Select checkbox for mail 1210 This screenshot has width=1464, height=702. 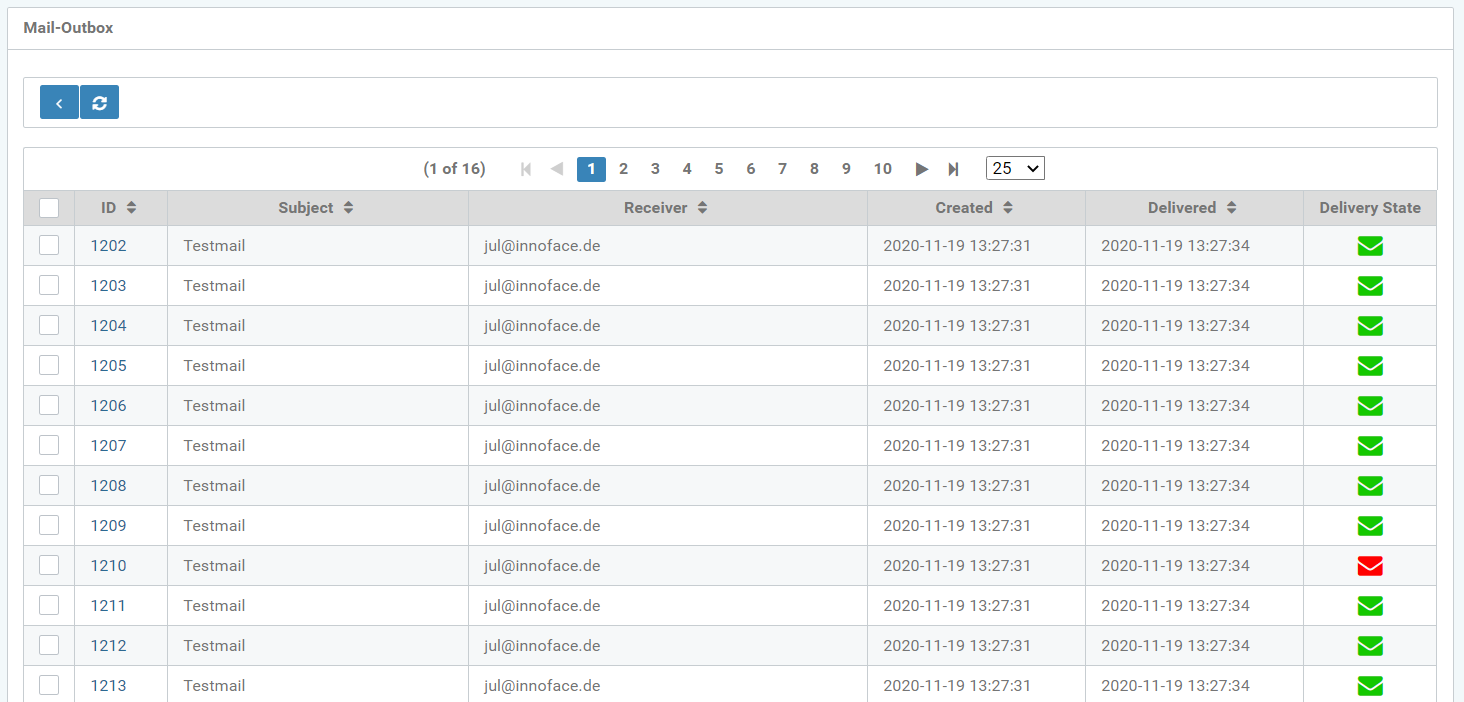tap(49, 566)
